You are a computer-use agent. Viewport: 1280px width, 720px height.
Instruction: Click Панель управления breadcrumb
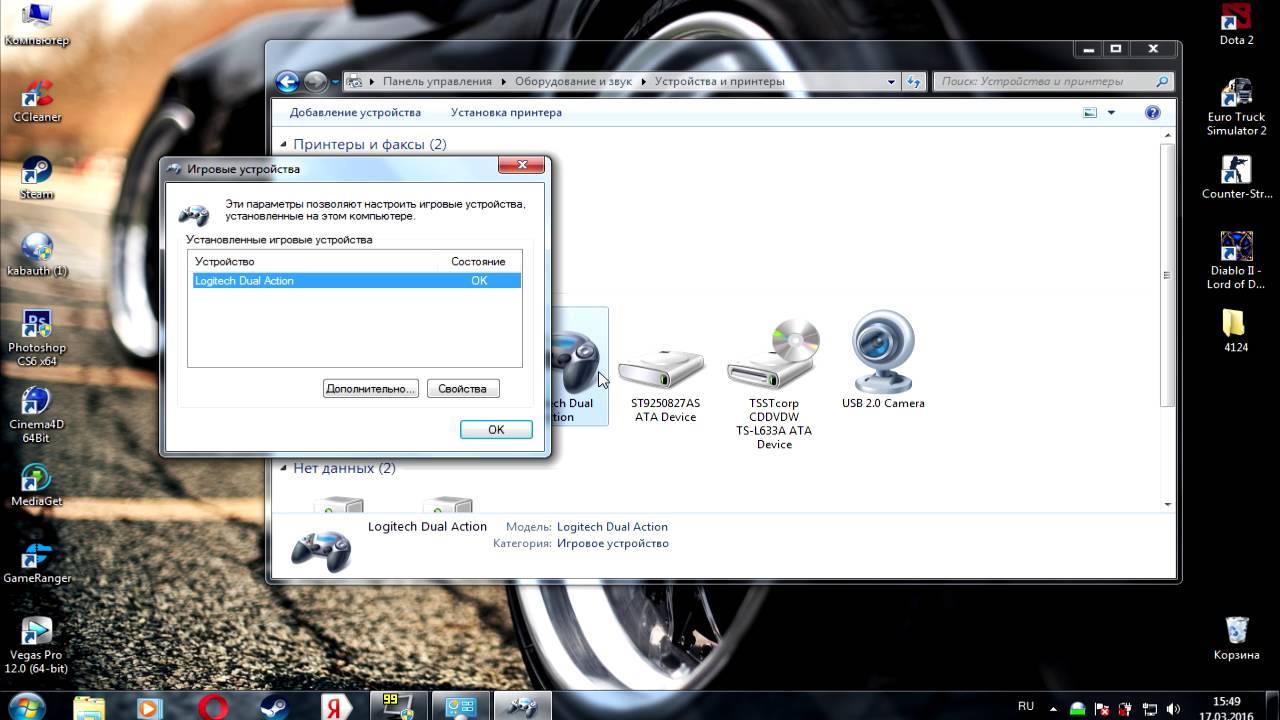pos(437,82)
